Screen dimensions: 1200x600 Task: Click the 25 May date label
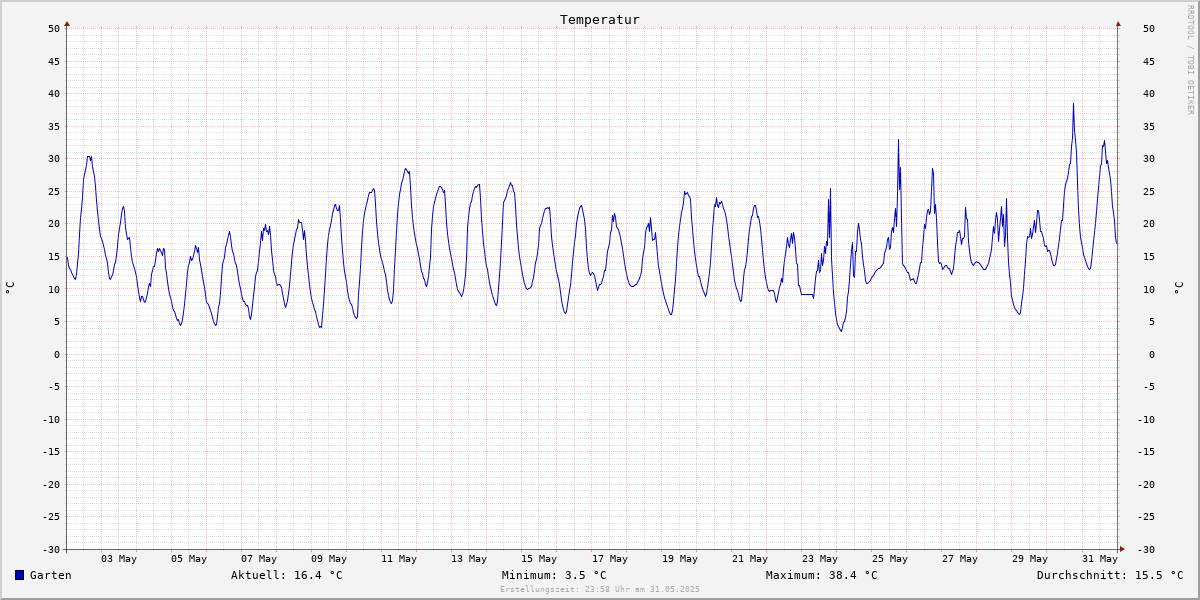click(x=890, y=558)
